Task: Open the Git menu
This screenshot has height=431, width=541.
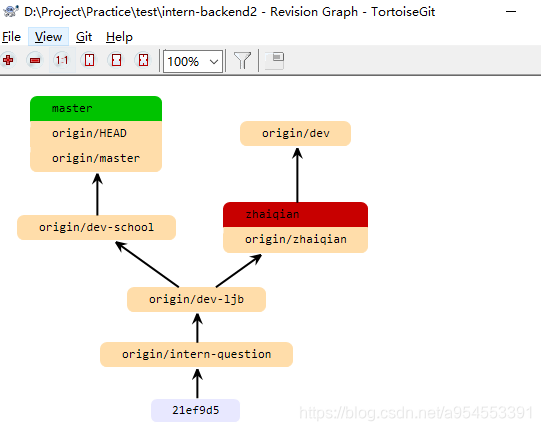Action: tap(84, 37)
